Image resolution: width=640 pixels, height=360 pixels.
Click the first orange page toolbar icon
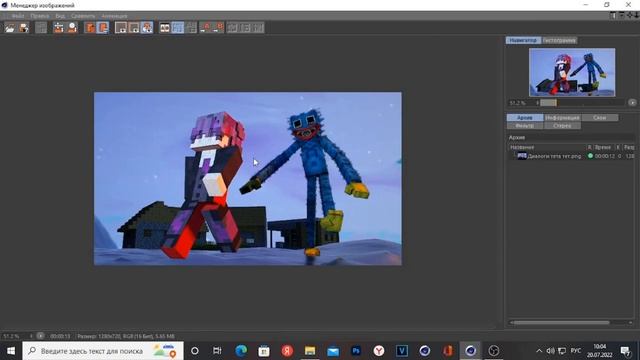89,28
